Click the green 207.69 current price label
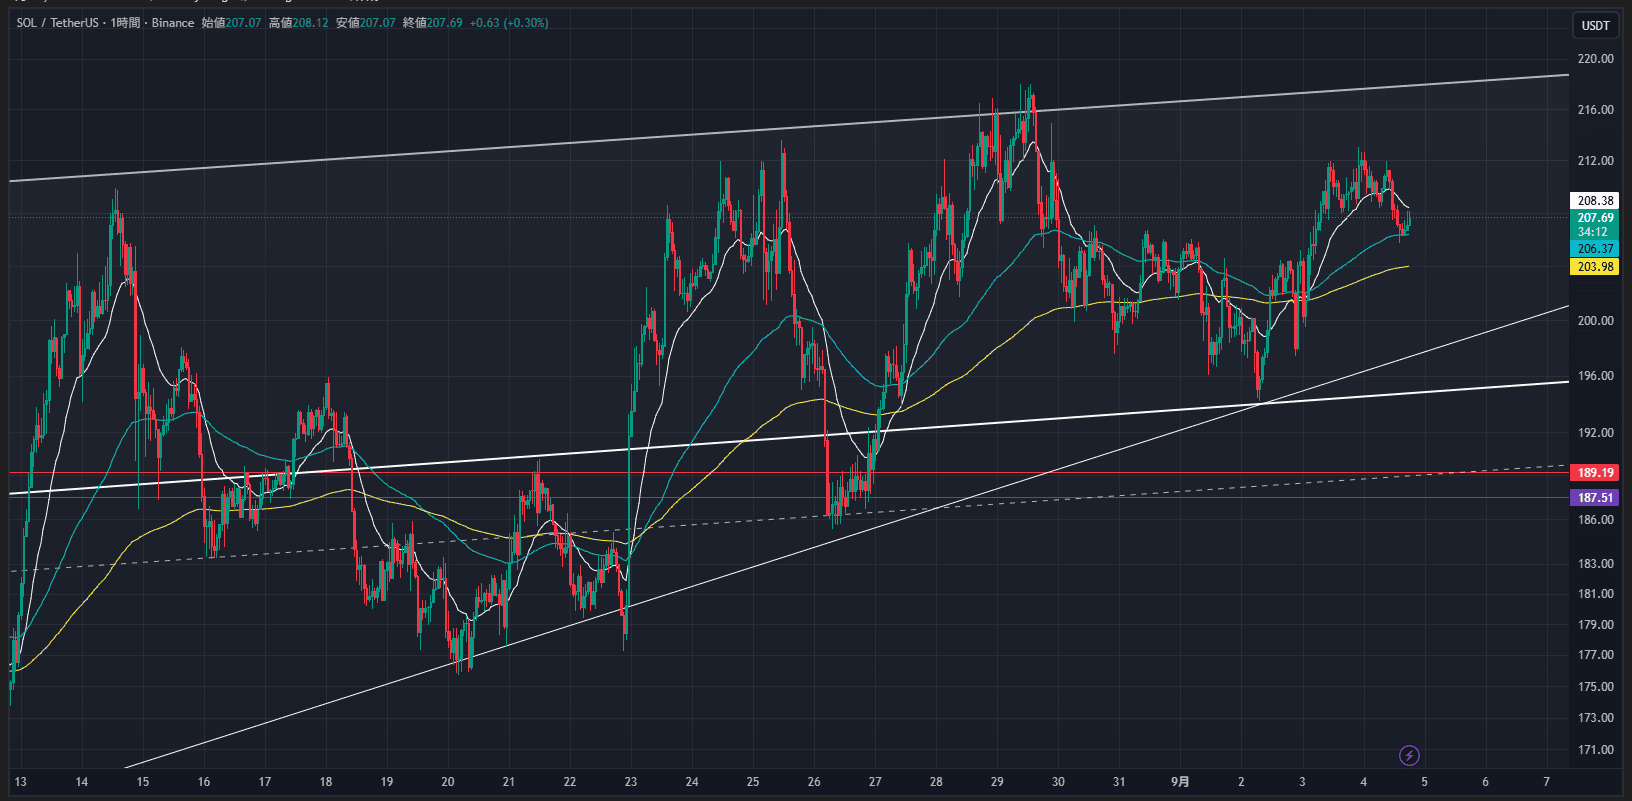Image resolution: width=1632 pixels, height=801 pixels. click(1595, 218)
